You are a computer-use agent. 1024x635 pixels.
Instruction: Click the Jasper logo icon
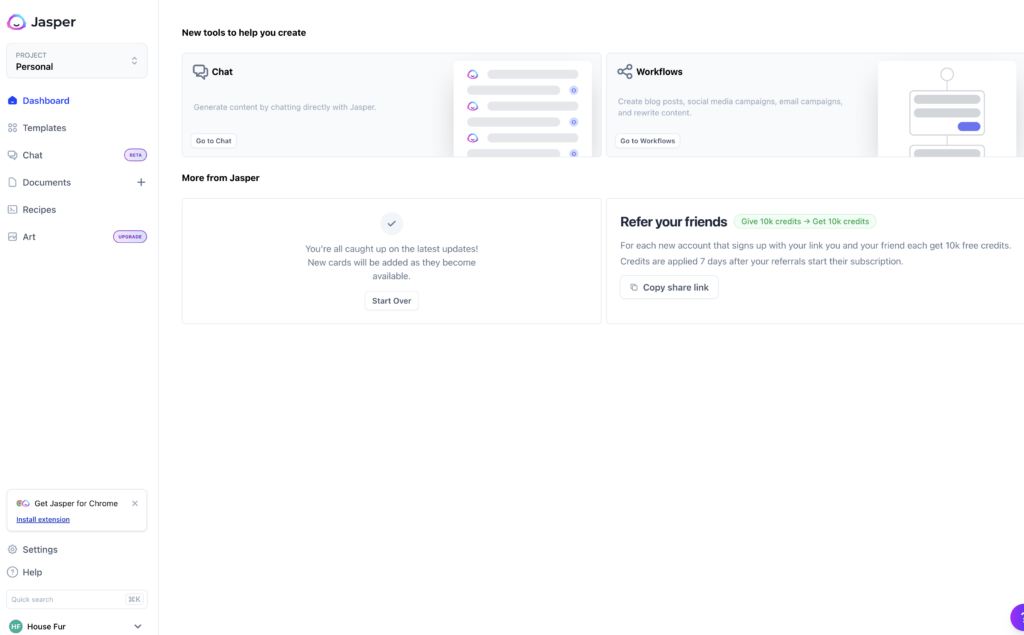(16, 22)
